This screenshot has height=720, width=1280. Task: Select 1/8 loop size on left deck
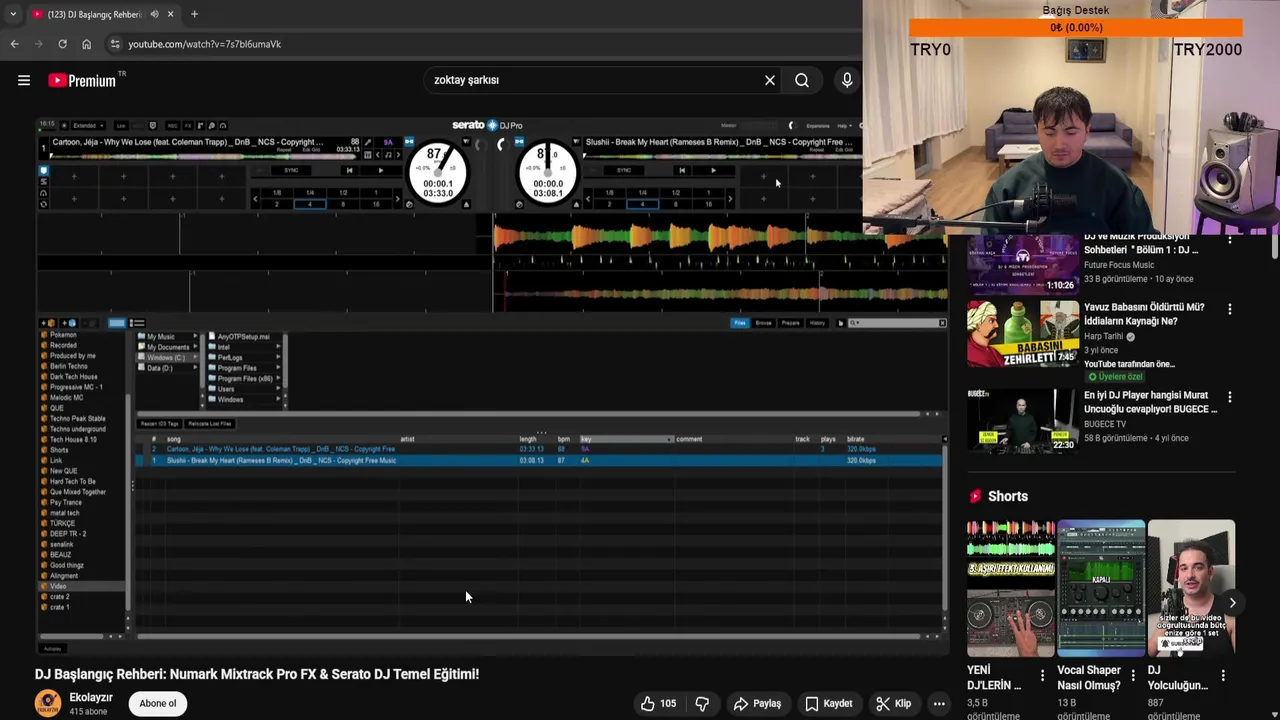point(277,192)
